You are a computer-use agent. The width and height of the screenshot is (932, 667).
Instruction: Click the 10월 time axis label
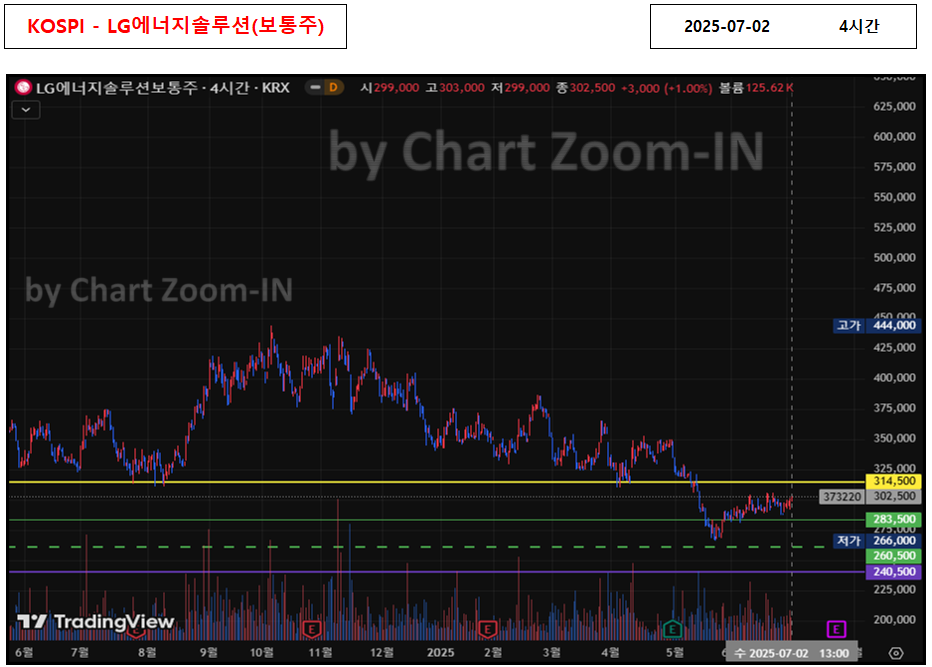tap(262, 653)
